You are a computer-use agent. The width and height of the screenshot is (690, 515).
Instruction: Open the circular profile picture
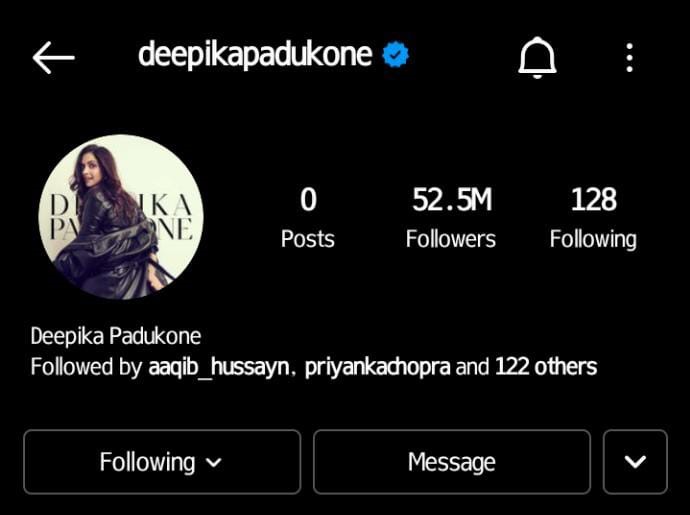click(121, 217)
